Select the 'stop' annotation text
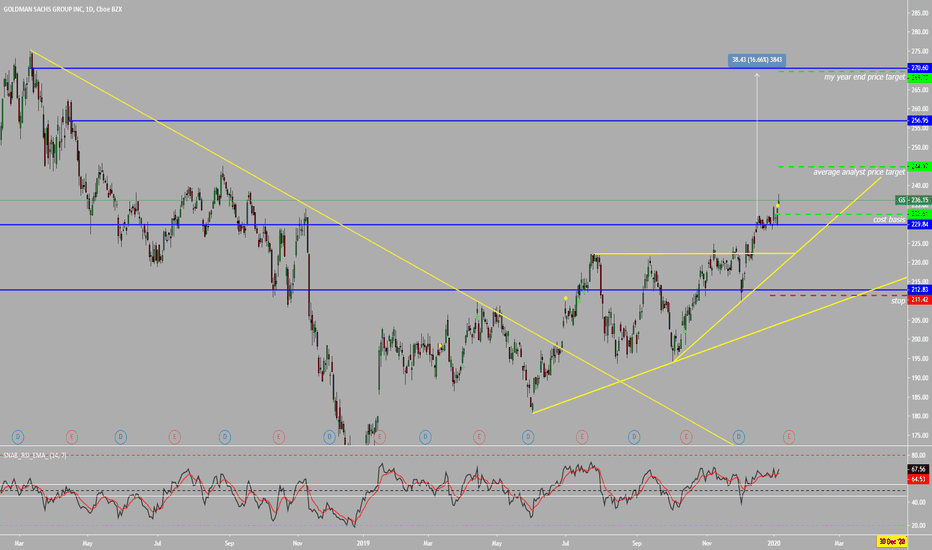Viewport: 932px width, 550px height. coord(898,301)
